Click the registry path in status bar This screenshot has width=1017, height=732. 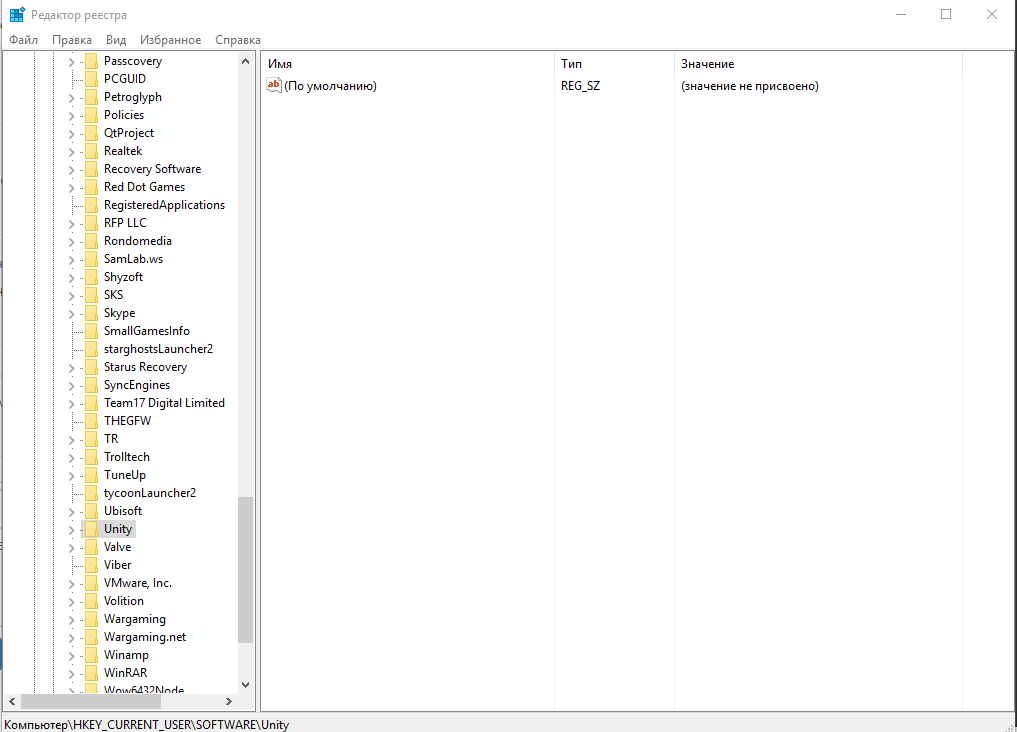tap(147, 724)
